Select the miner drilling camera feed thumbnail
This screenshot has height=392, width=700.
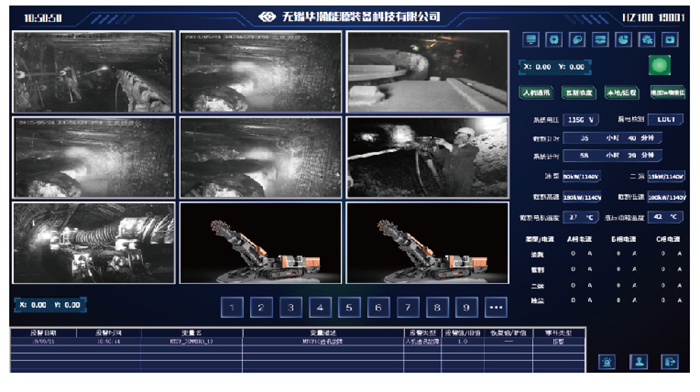coord(428,157)
